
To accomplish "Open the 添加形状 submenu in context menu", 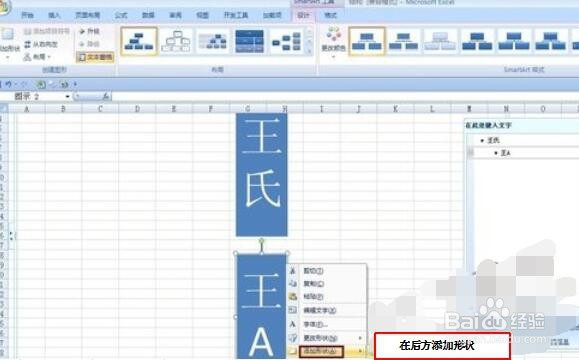I will 327,351.
